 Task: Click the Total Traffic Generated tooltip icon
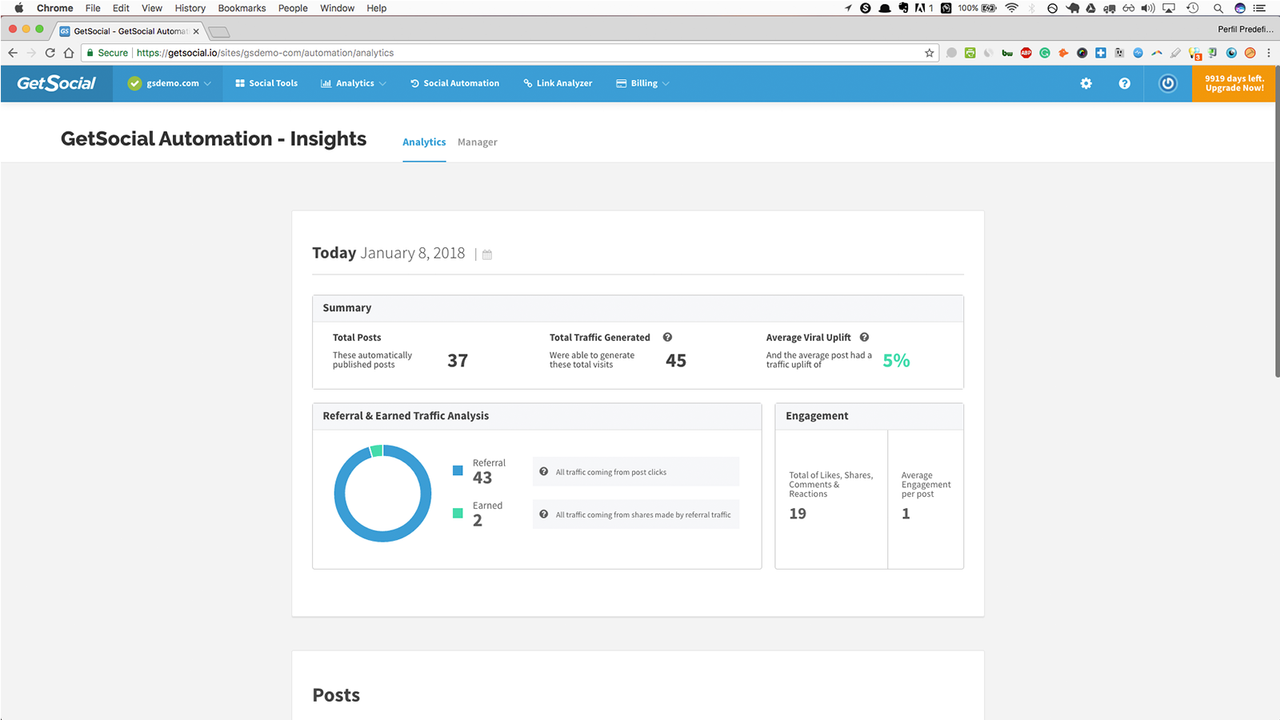click(667, 337)
